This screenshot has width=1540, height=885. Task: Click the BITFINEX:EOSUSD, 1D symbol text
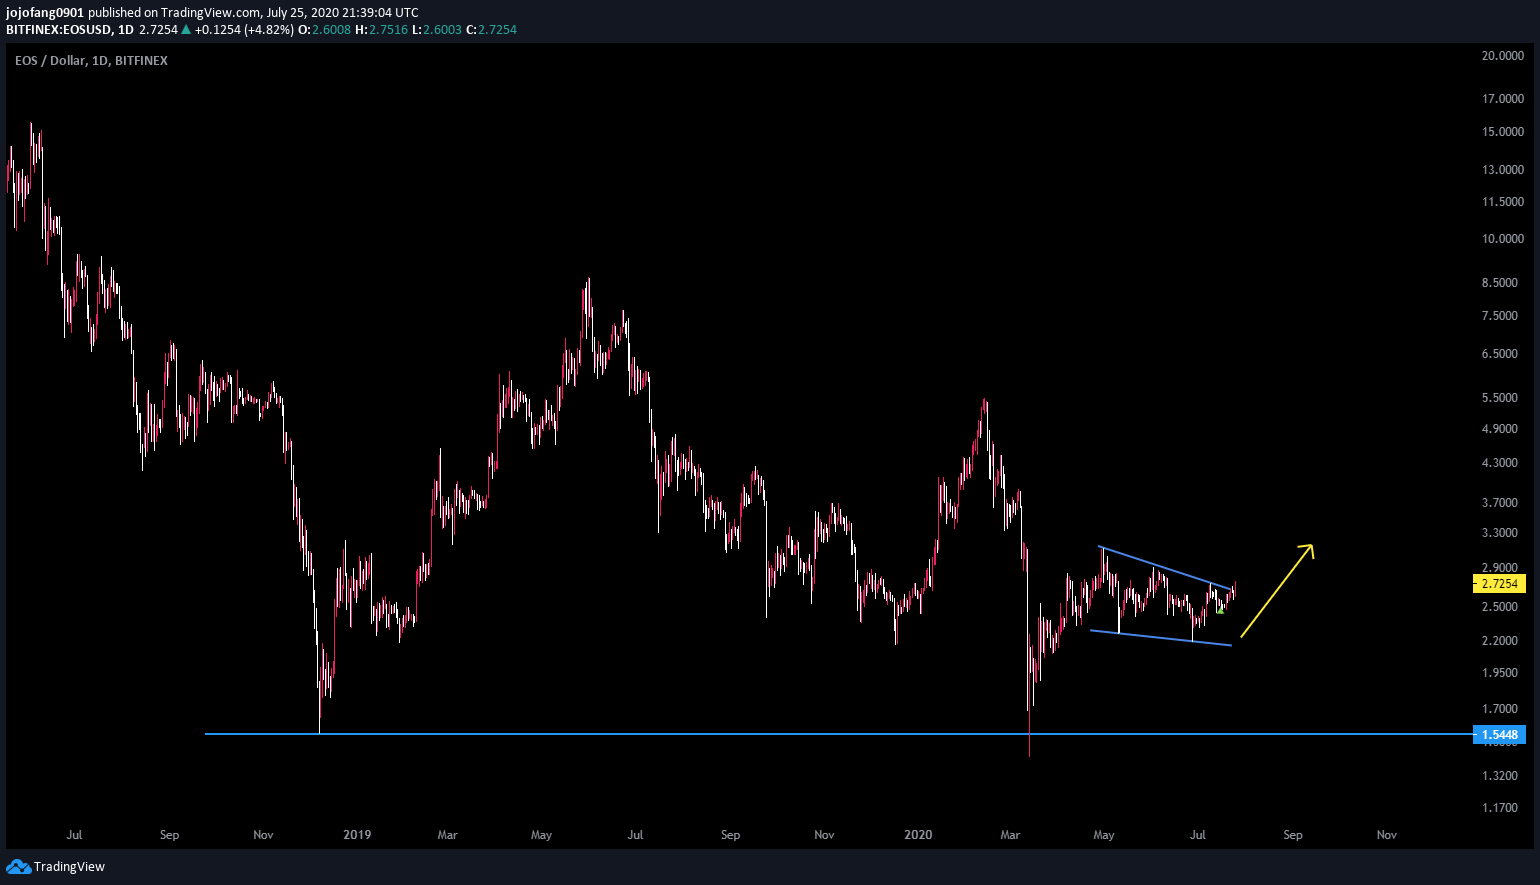click(70, 30)
